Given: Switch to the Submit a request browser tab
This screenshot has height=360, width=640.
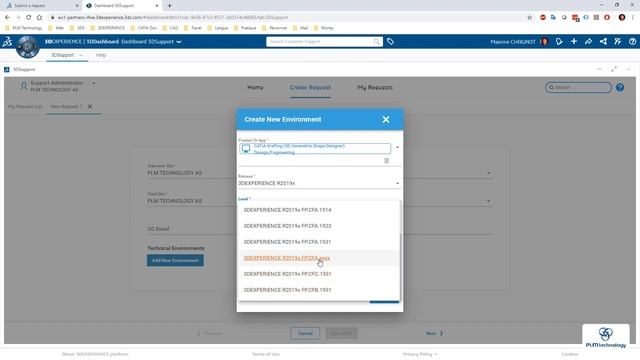Looking at the screenshot, I should pos(41,6).
